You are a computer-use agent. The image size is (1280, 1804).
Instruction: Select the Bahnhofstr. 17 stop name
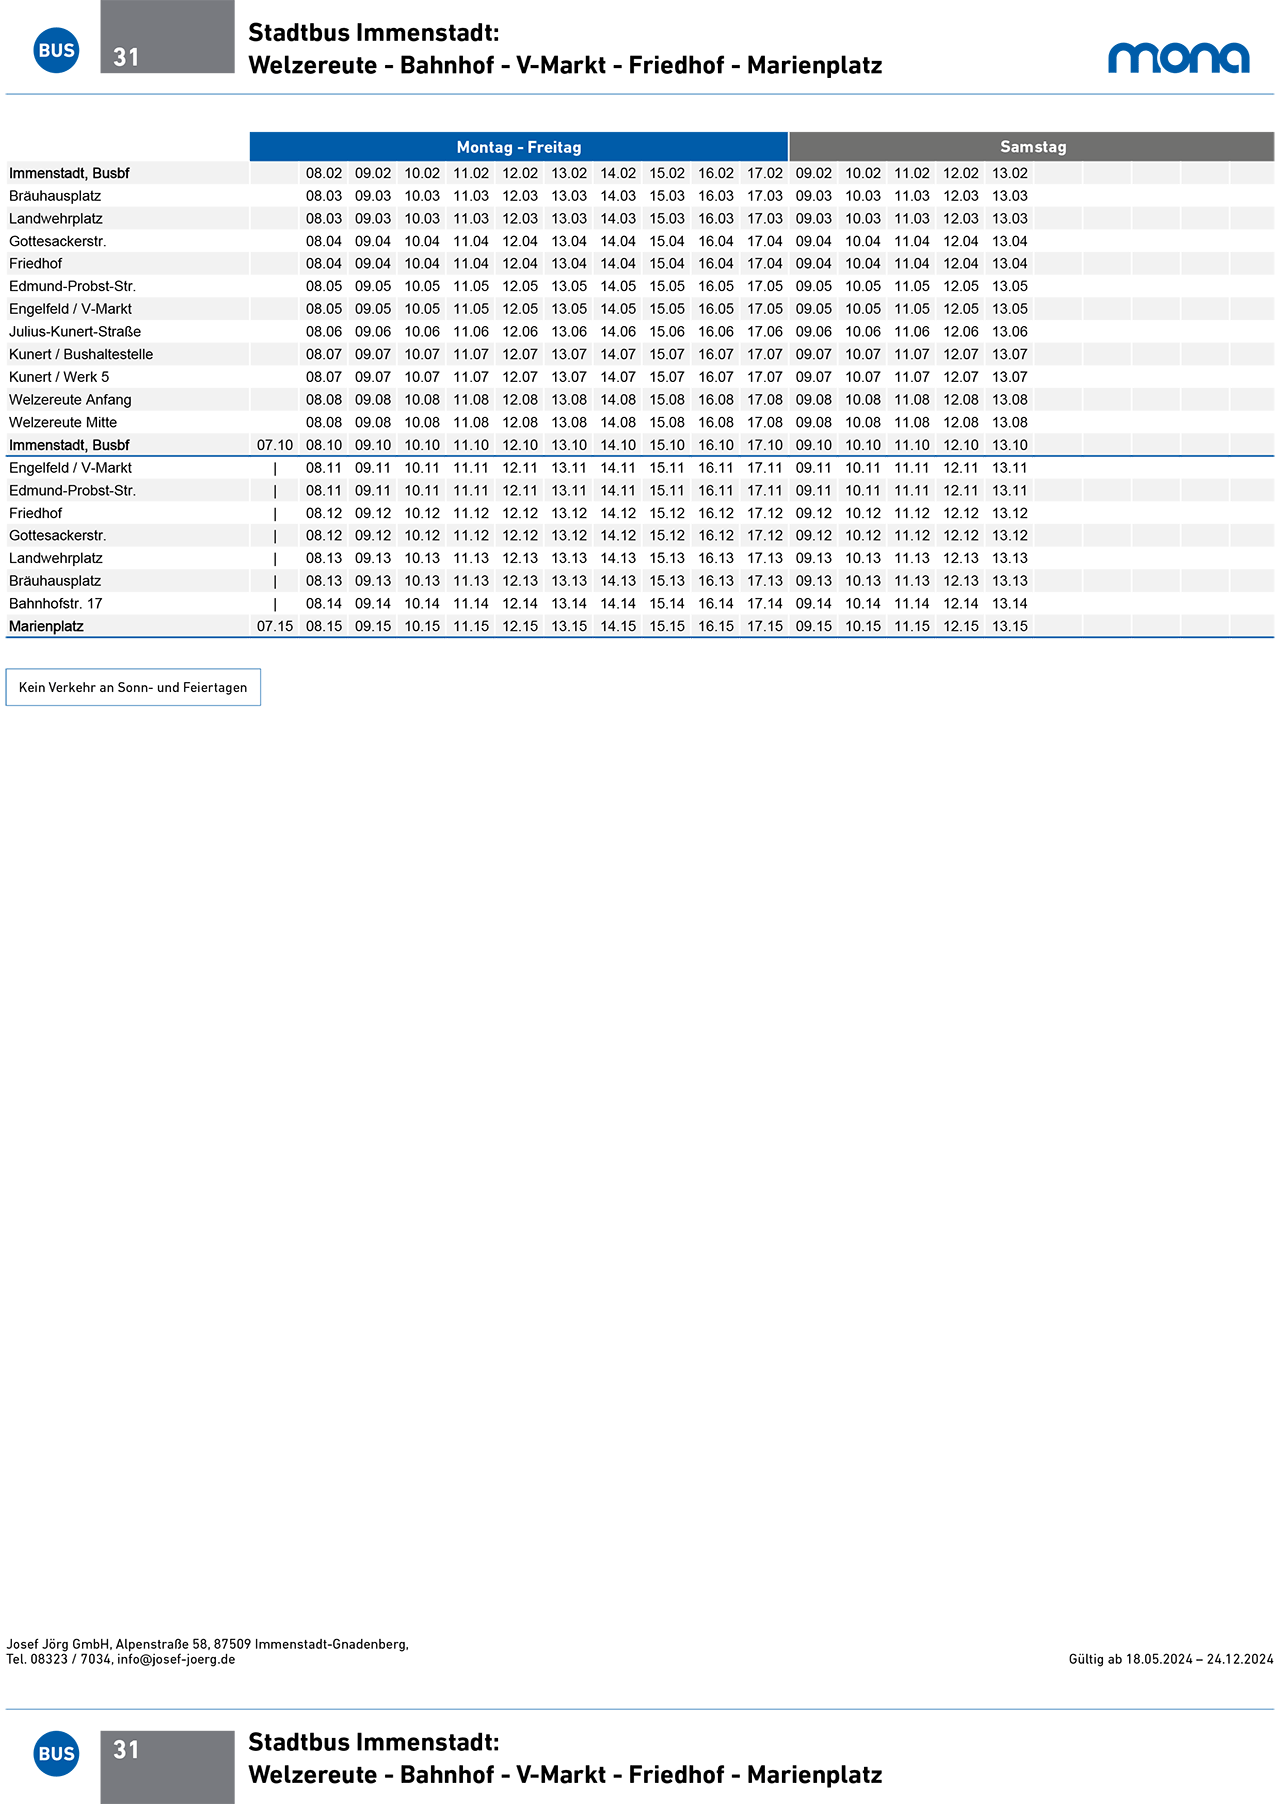[x=56, y=603]
